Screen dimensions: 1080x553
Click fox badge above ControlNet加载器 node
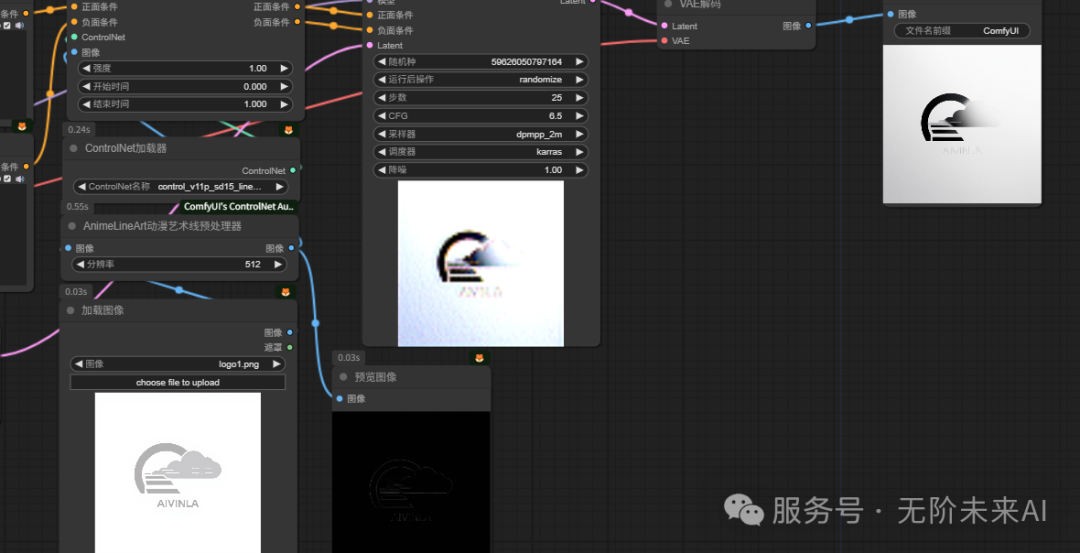289,129
